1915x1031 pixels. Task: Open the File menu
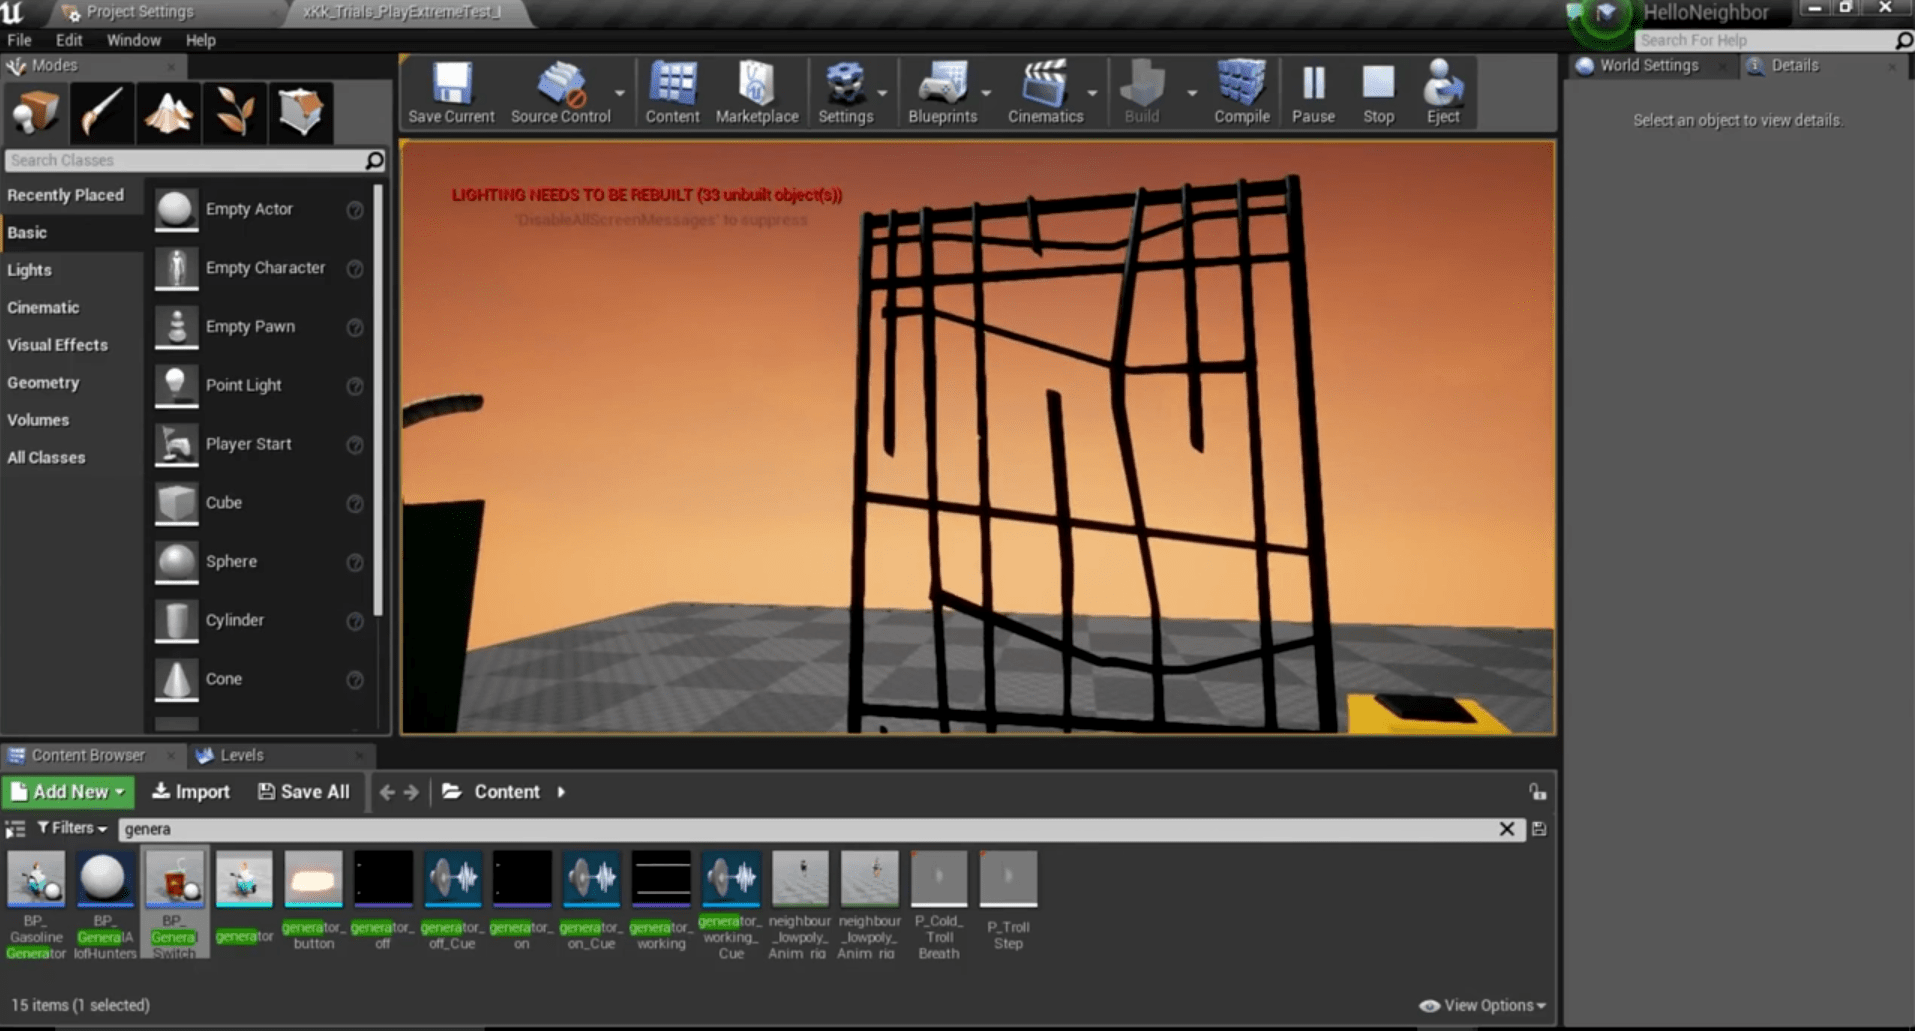19,40
